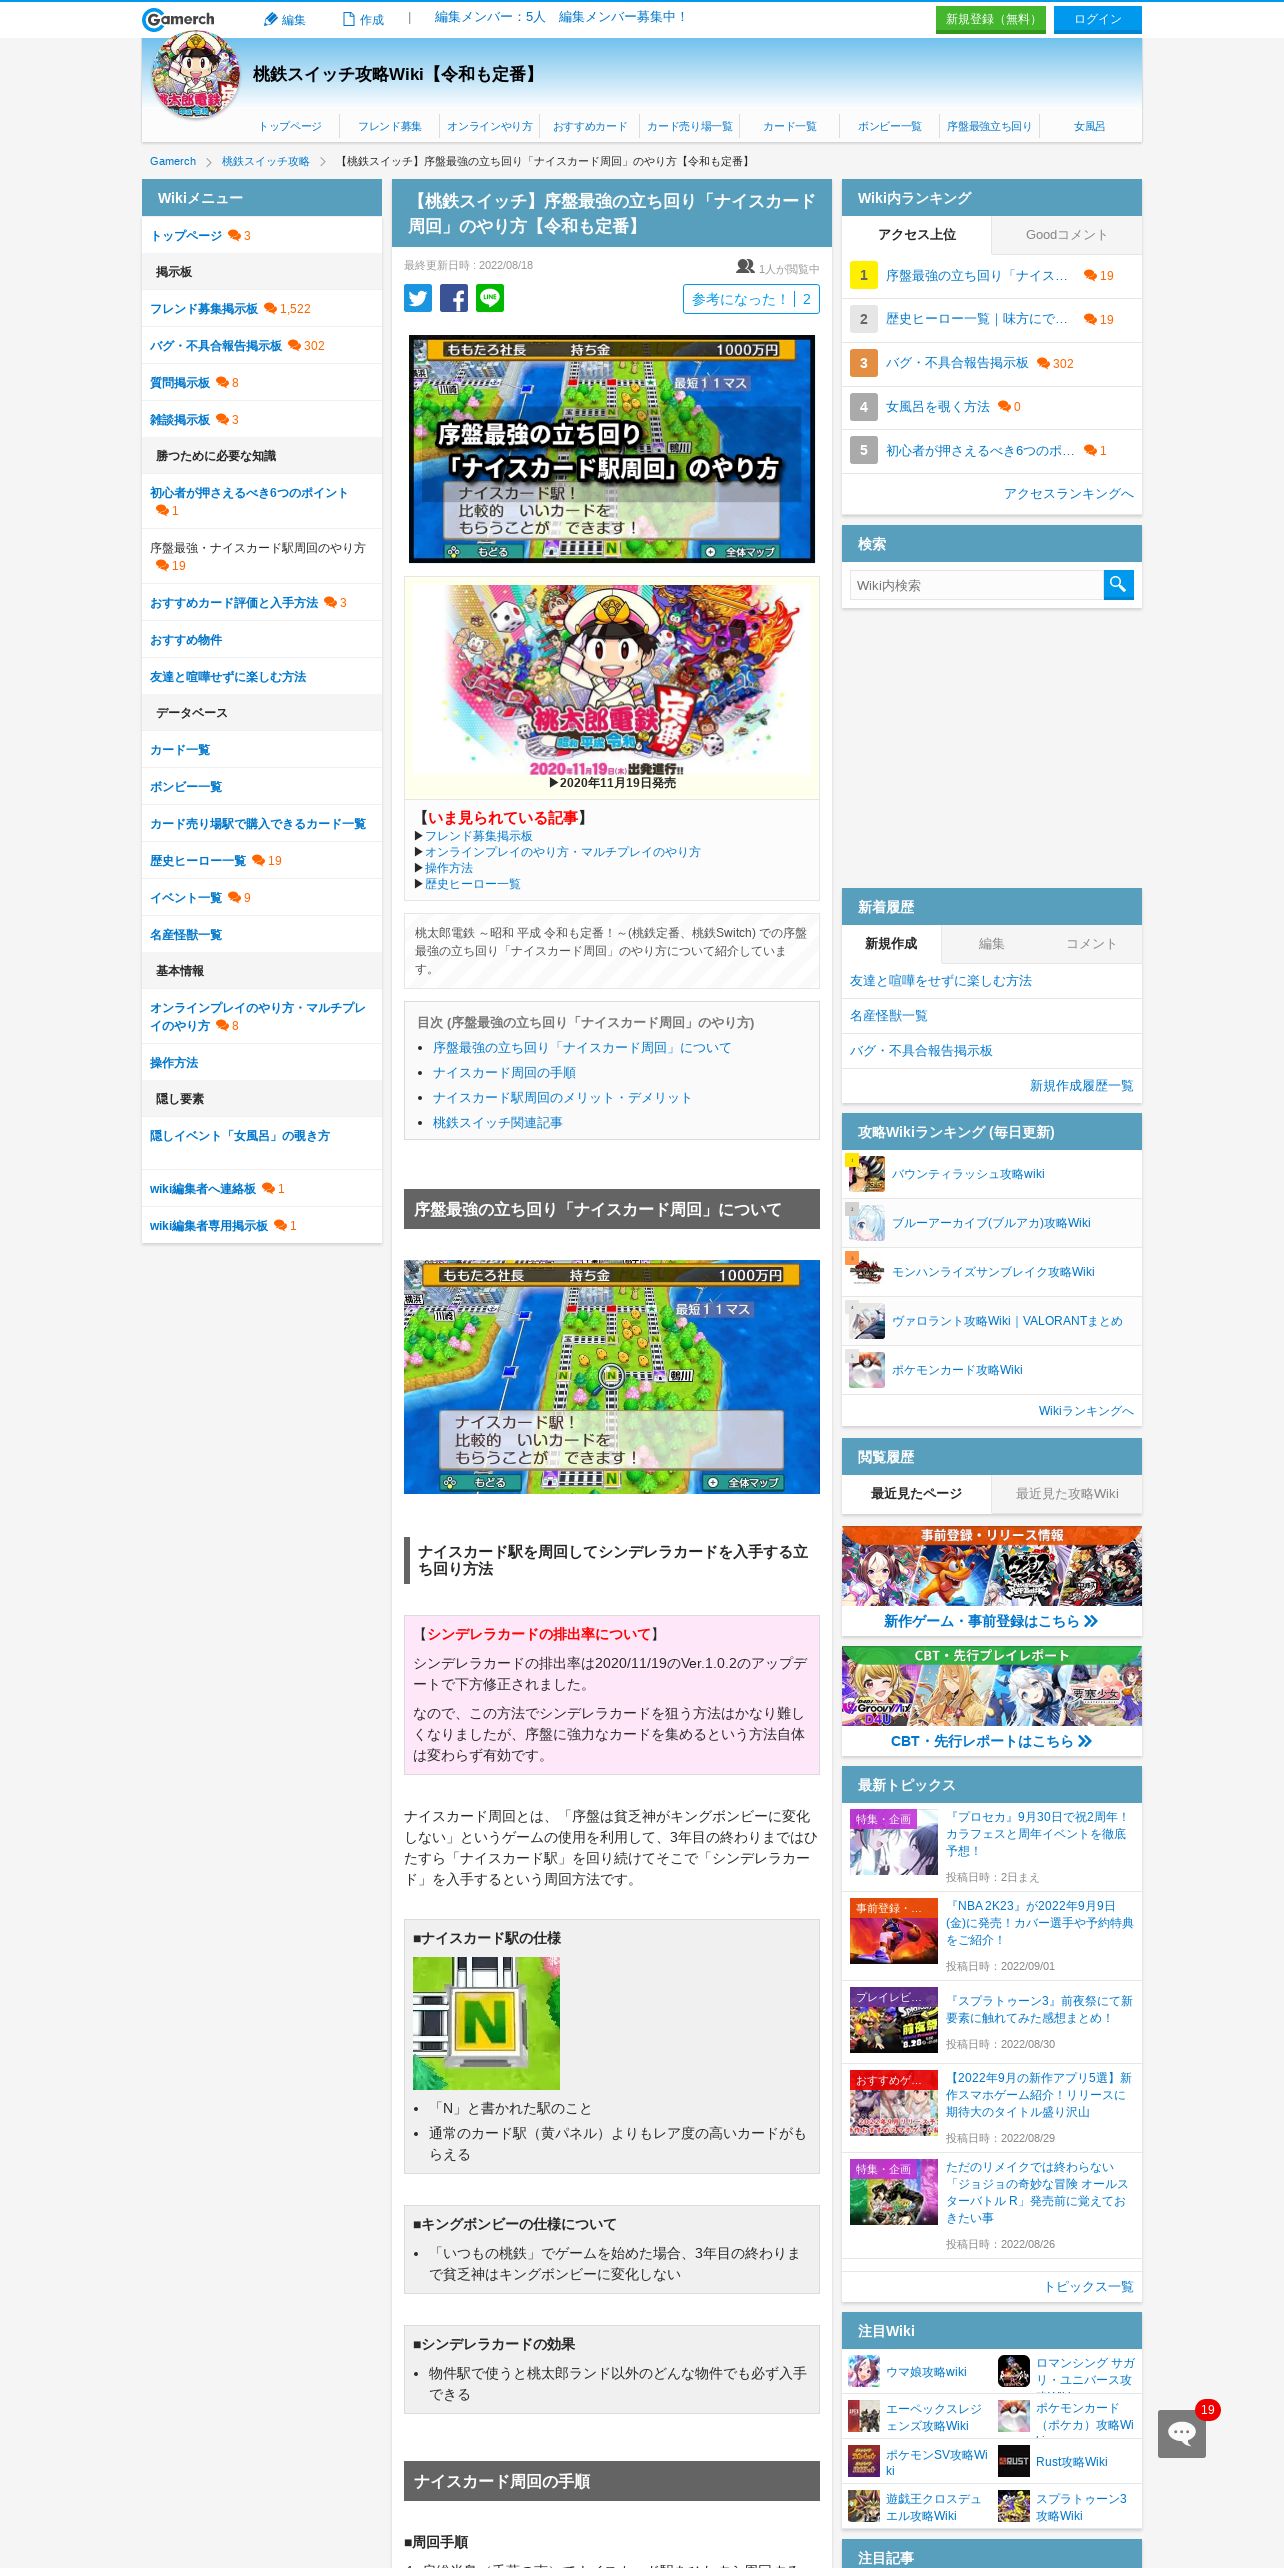The width and height of the screenshot is (1284, 2568).
Task: Click ヴァロラント攻略Wiki thumbnail icon
Action: 866,1321
